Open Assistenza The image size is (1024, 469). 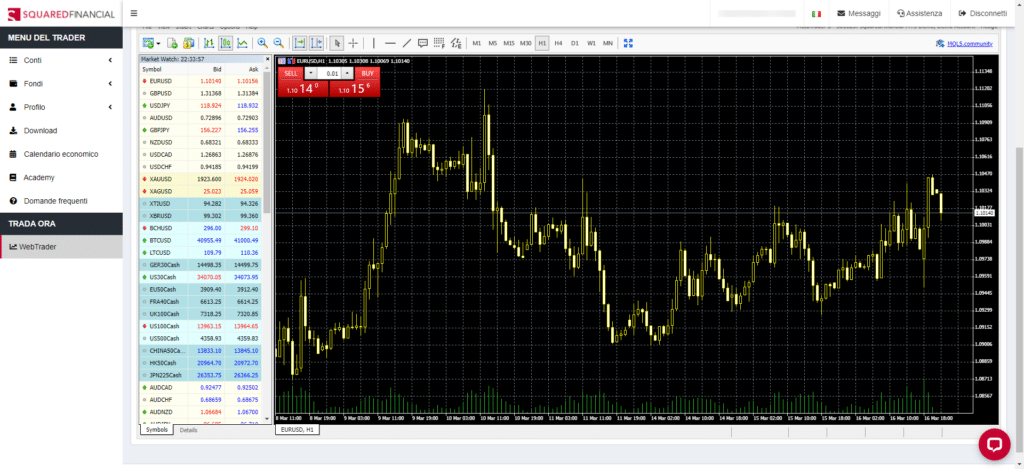pyautogui.click(x=920, y=13)
